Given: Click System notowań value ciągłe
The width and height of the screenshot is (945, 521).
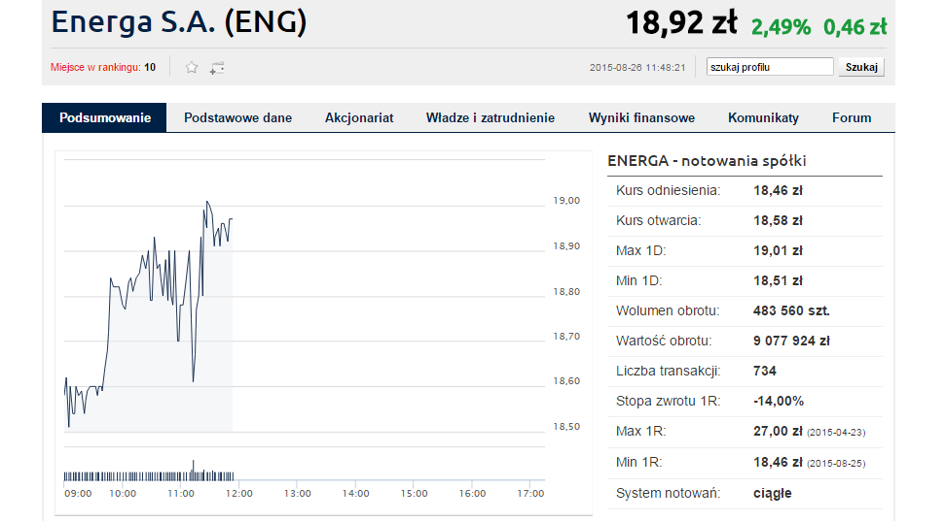Looking at the screenshot, I should [x=773, y=493].
